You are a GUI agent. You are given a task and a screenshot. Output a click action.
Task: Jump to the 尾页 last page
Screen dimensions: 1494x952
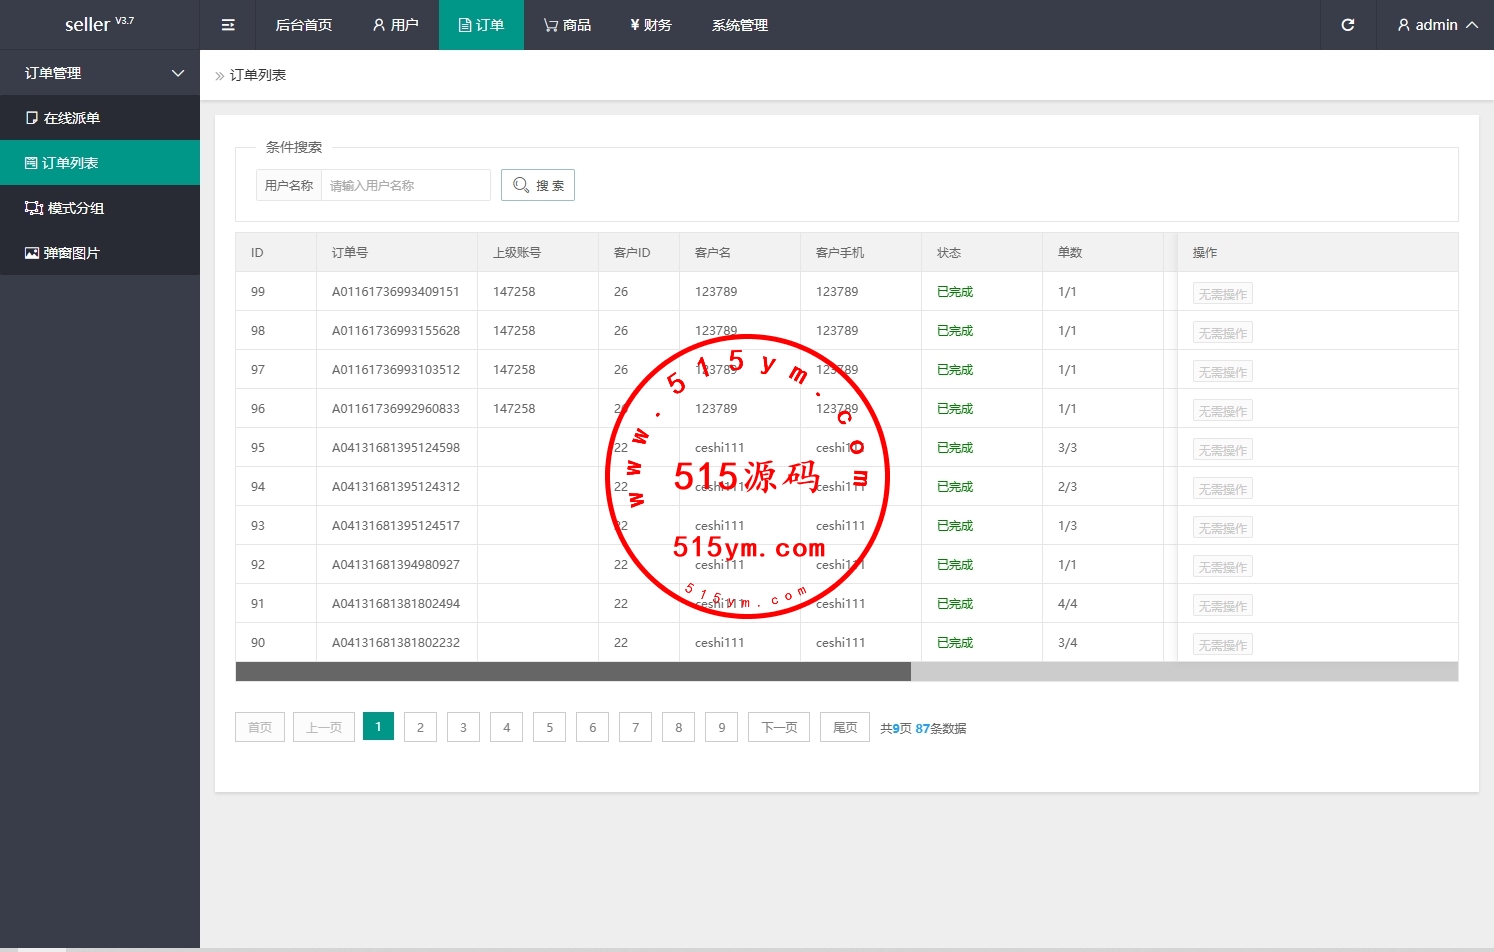point(845,727)
